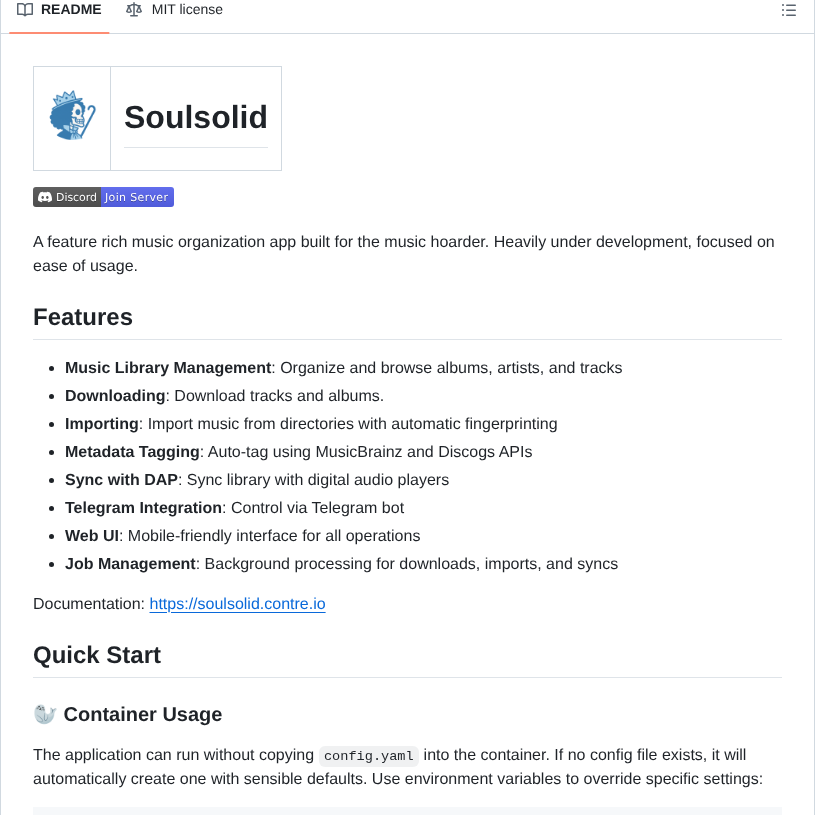Click the Soulsolid skeleton king logo

pos(72,118)
